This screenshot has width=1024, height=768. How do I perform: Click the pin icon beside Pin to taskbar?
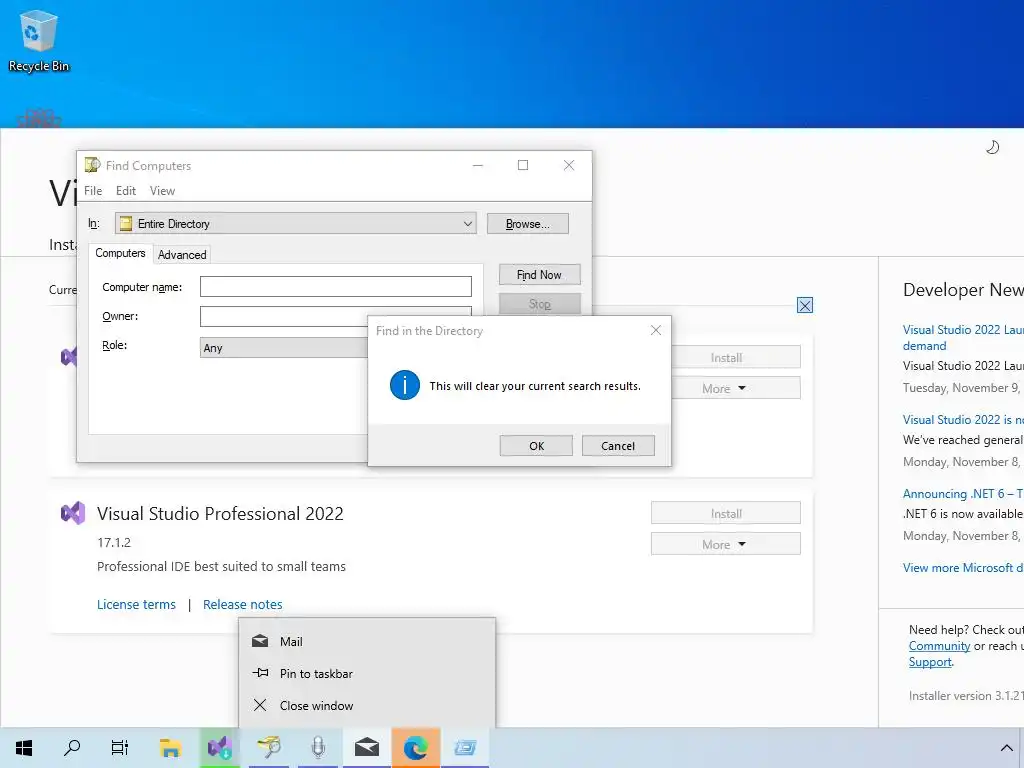260,673
